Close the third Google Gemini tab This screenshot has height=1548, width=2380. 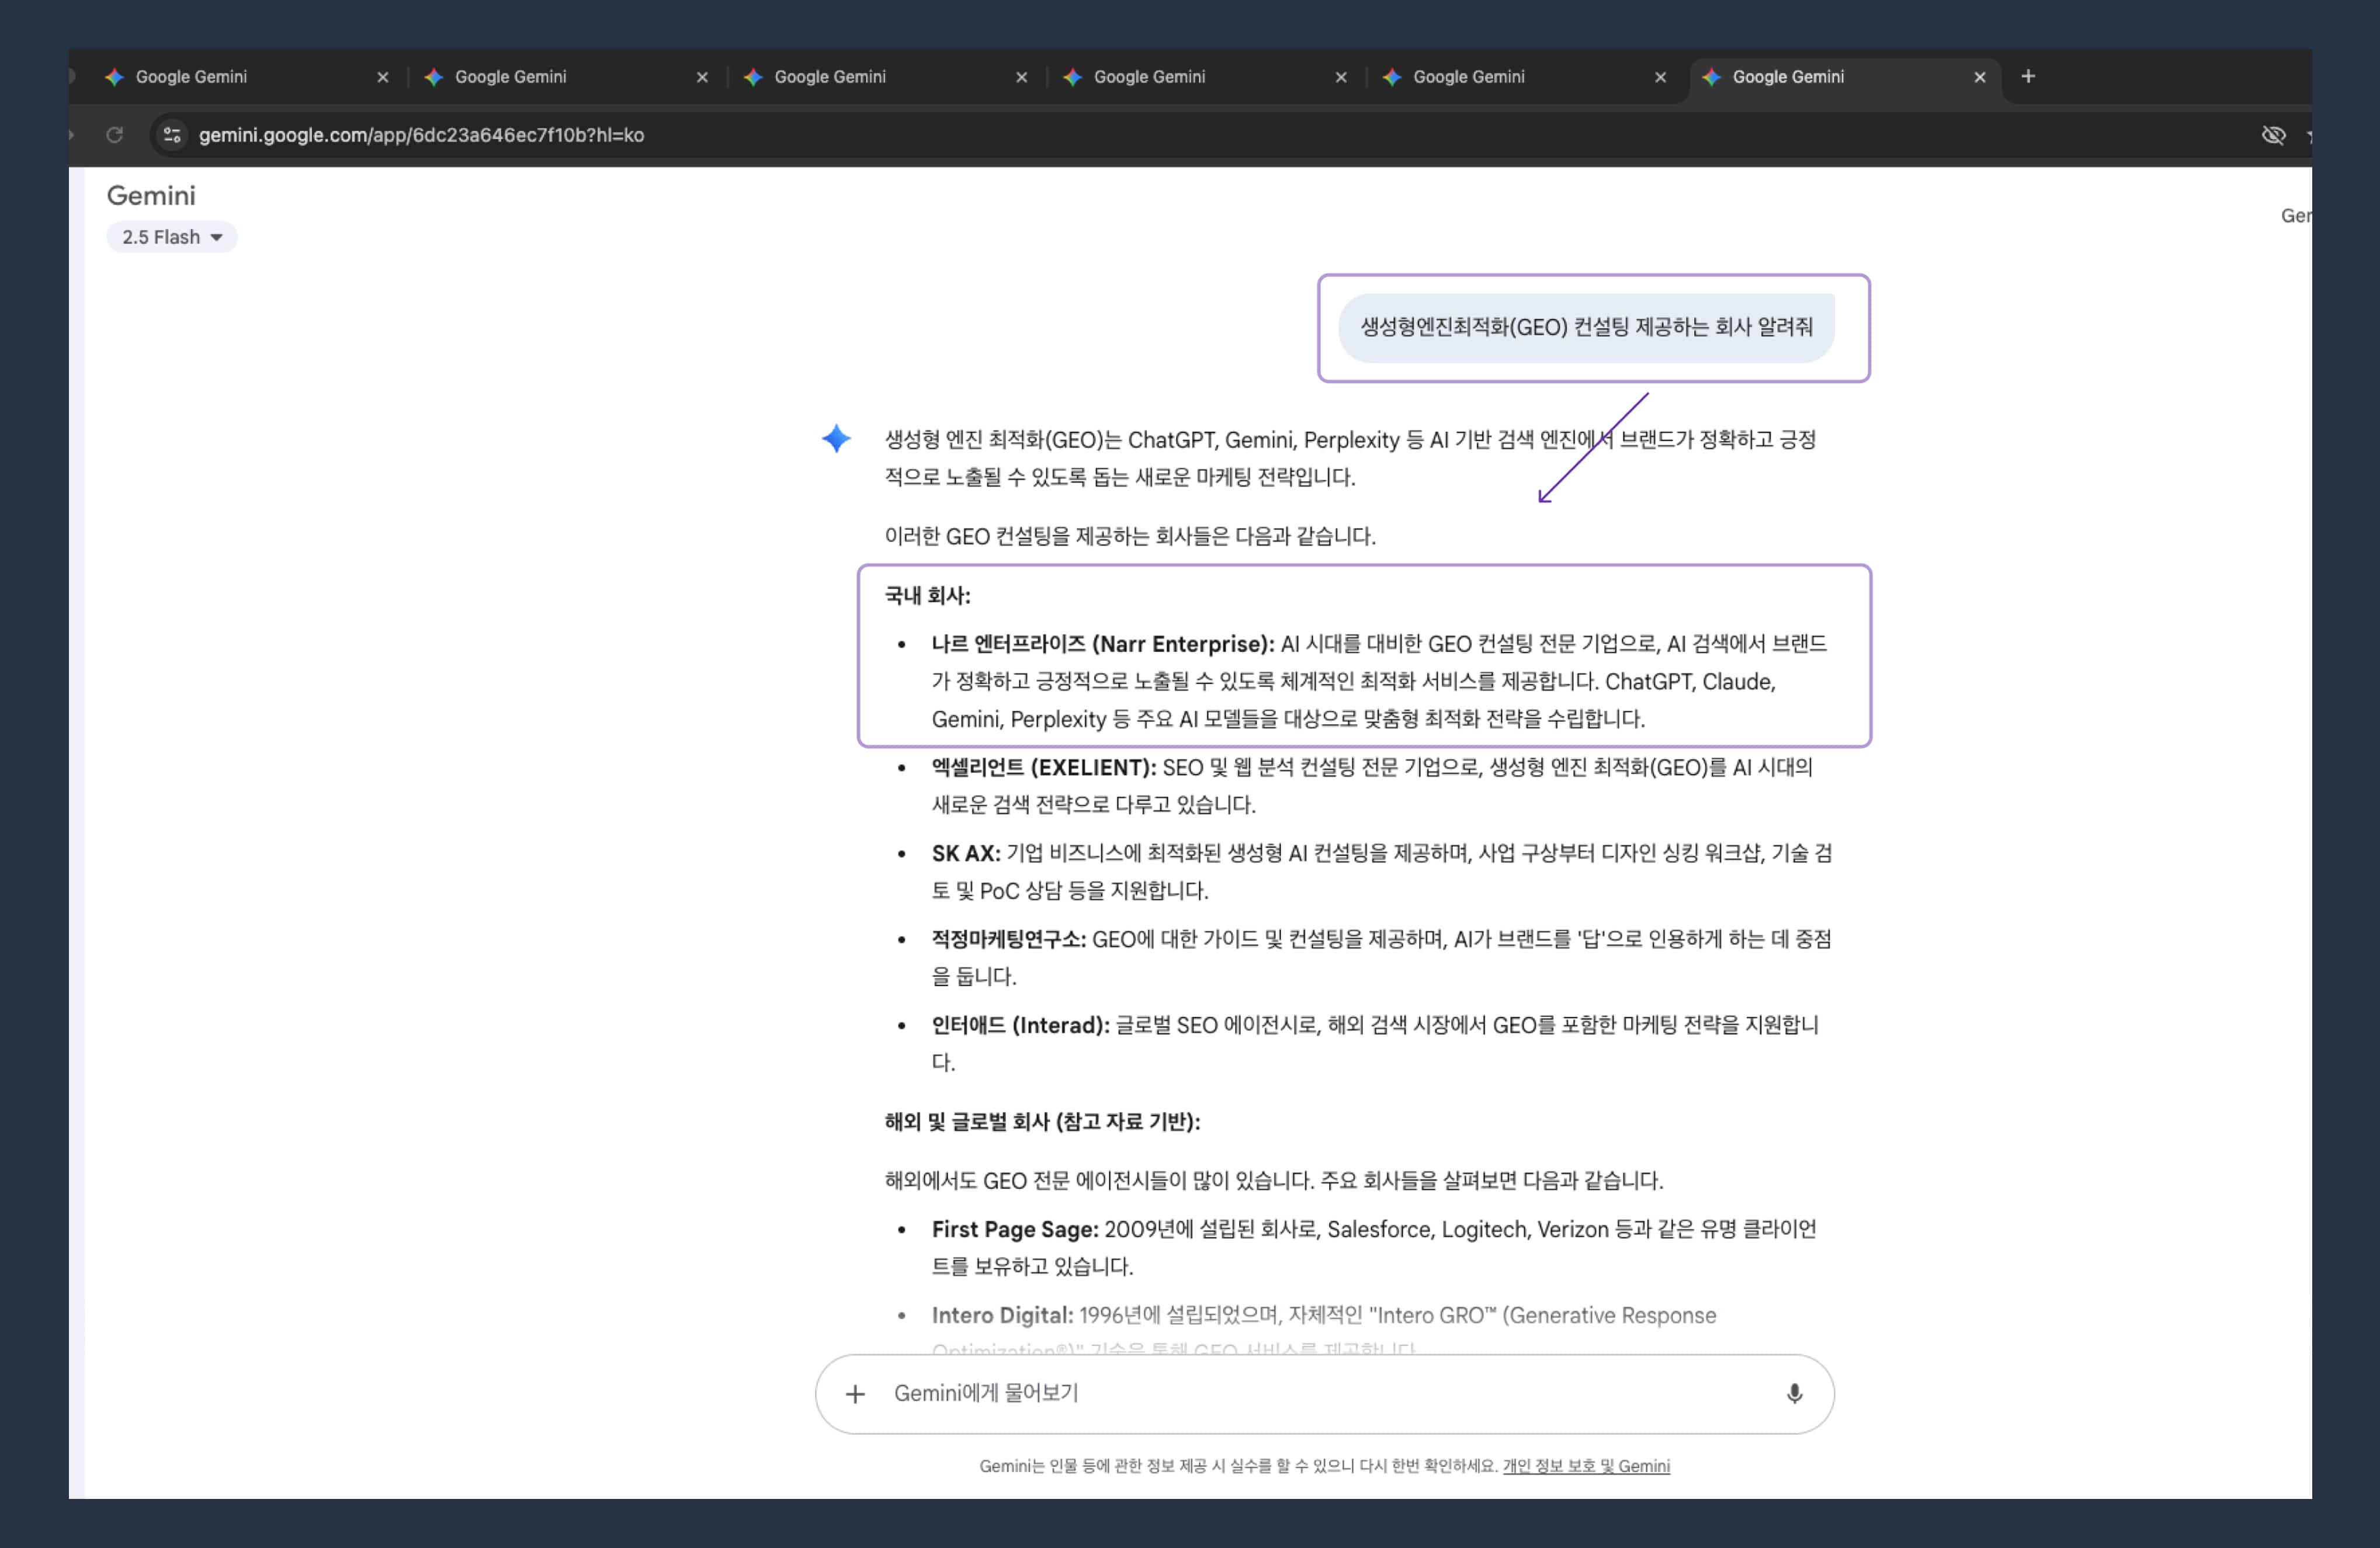[1021, 77]
